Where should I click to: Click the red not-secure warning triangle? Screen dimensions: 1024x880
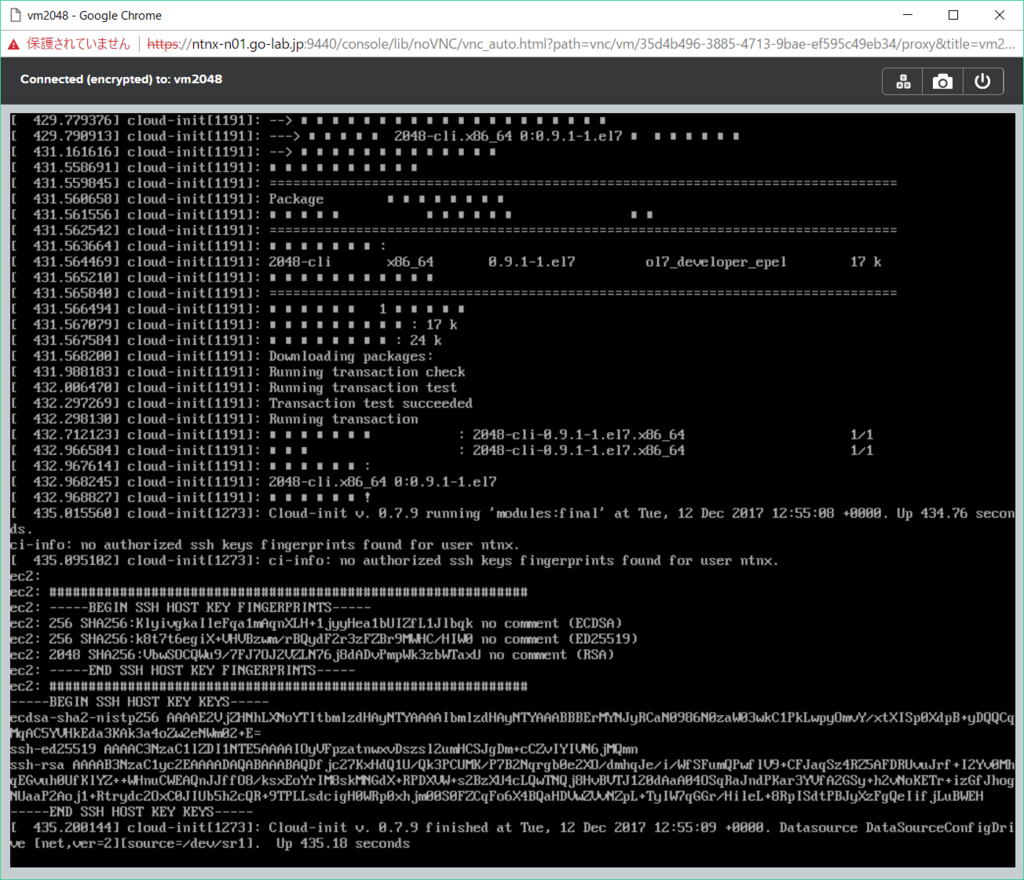pos(14,44)
